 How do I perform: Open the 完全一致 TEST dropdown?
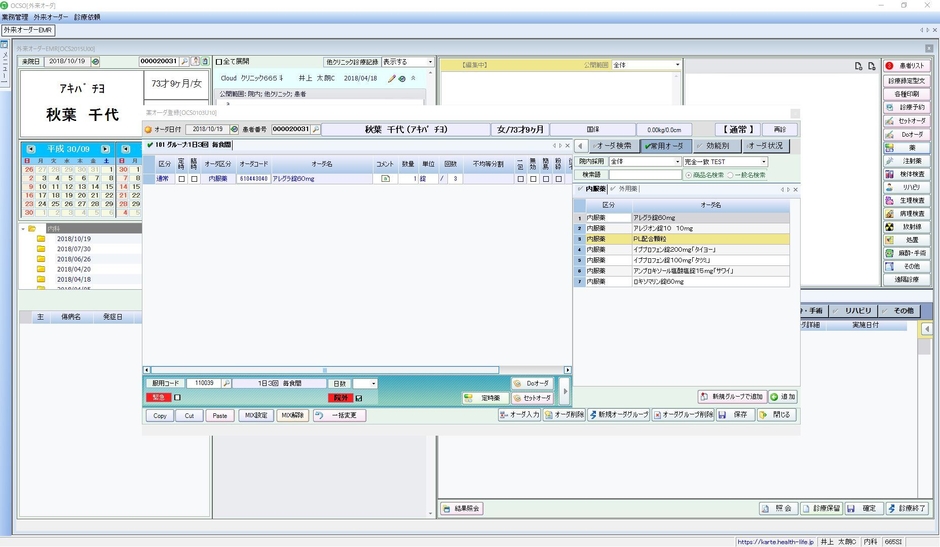click(725, 161)
